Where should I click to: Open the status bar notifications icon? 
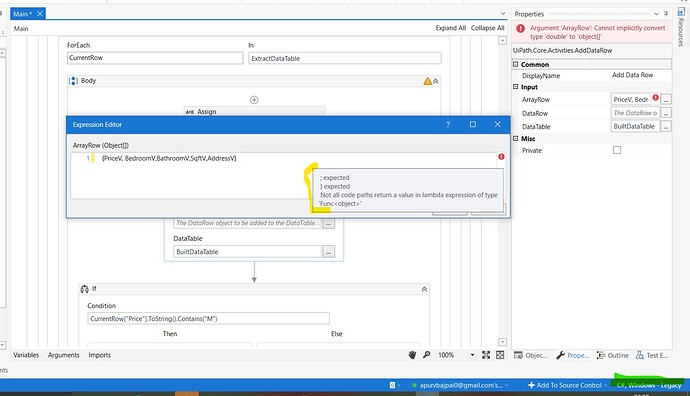point(394,385)
